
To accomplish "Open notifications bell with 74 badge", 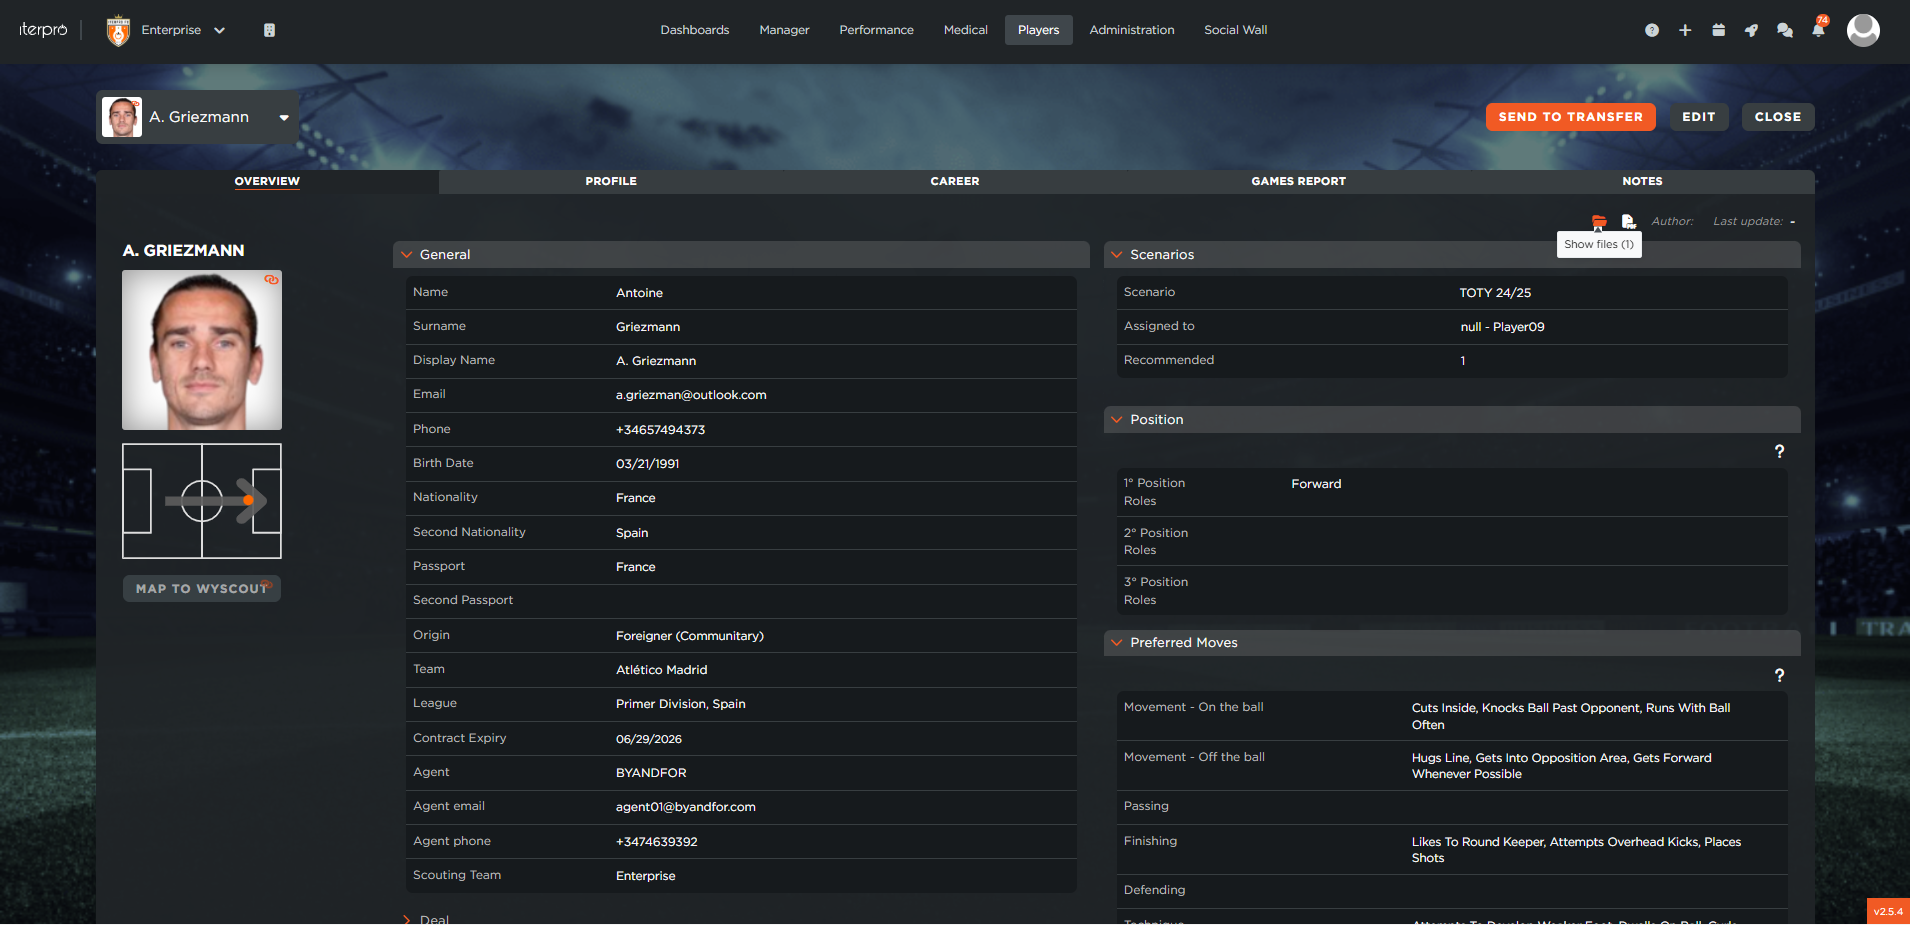I will (1818, 29).
